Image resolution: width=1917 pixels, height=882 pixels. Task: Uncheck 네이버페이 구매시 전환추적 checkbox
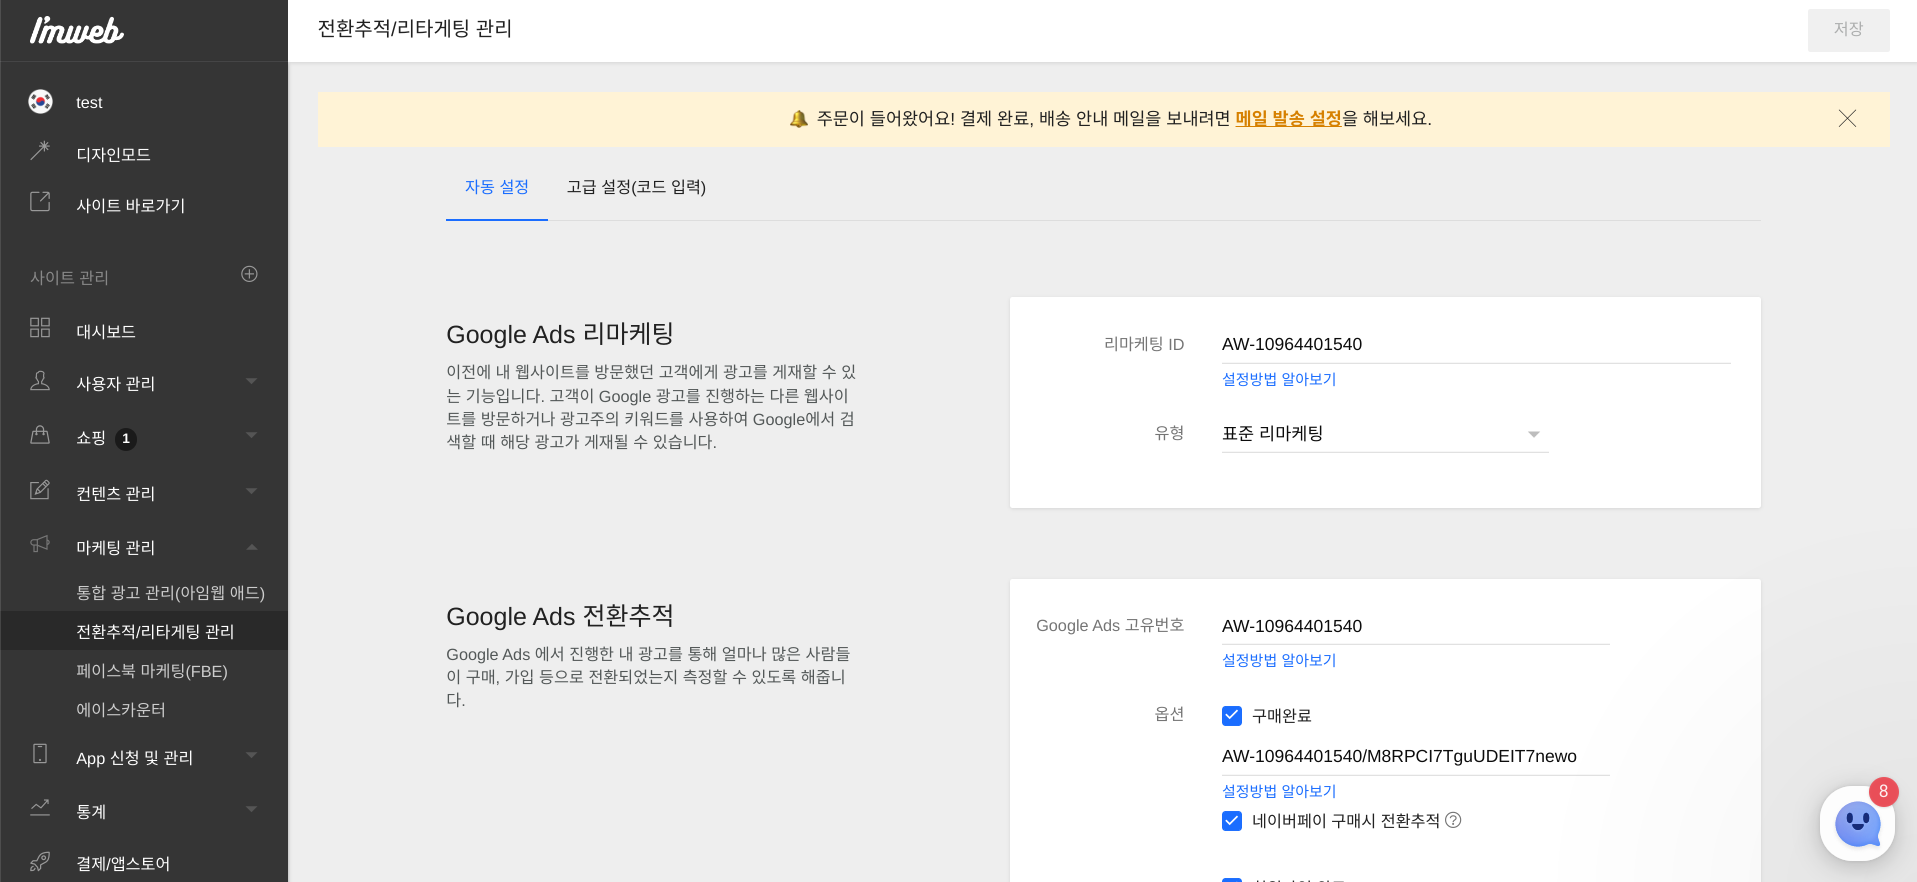[1232, 821]
